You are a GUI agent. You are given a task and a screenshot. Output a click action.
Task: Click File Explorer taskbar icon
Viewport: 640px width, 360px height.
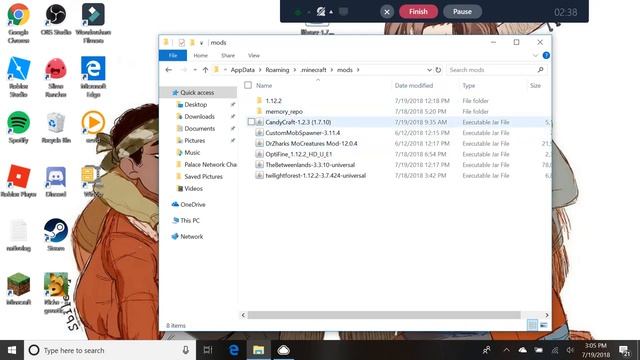pyautogui.click(x=258, y=350)
